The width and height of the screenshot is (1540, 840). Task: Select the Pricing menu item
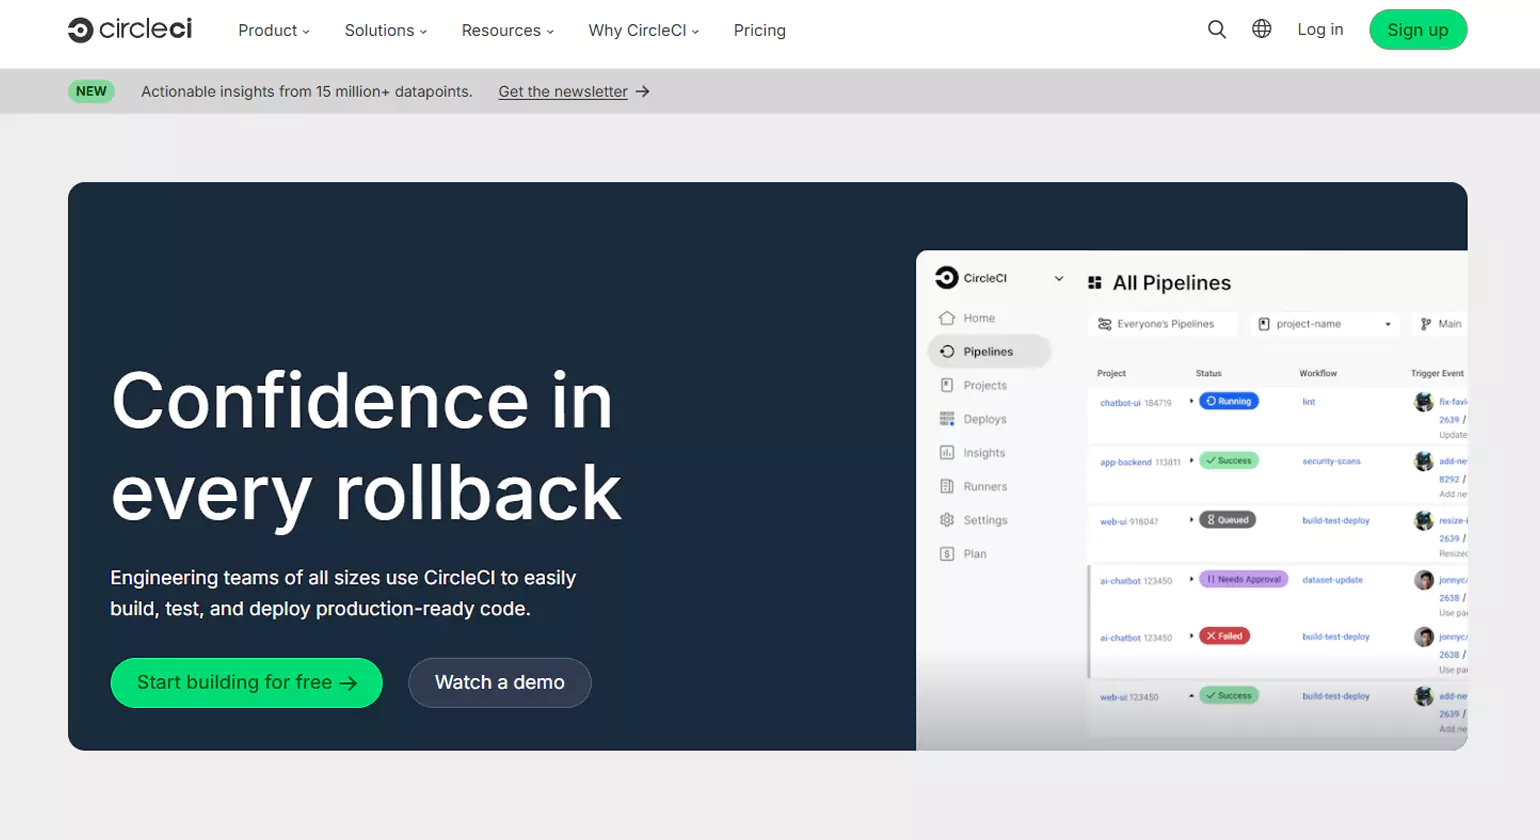tap(759, 30)
